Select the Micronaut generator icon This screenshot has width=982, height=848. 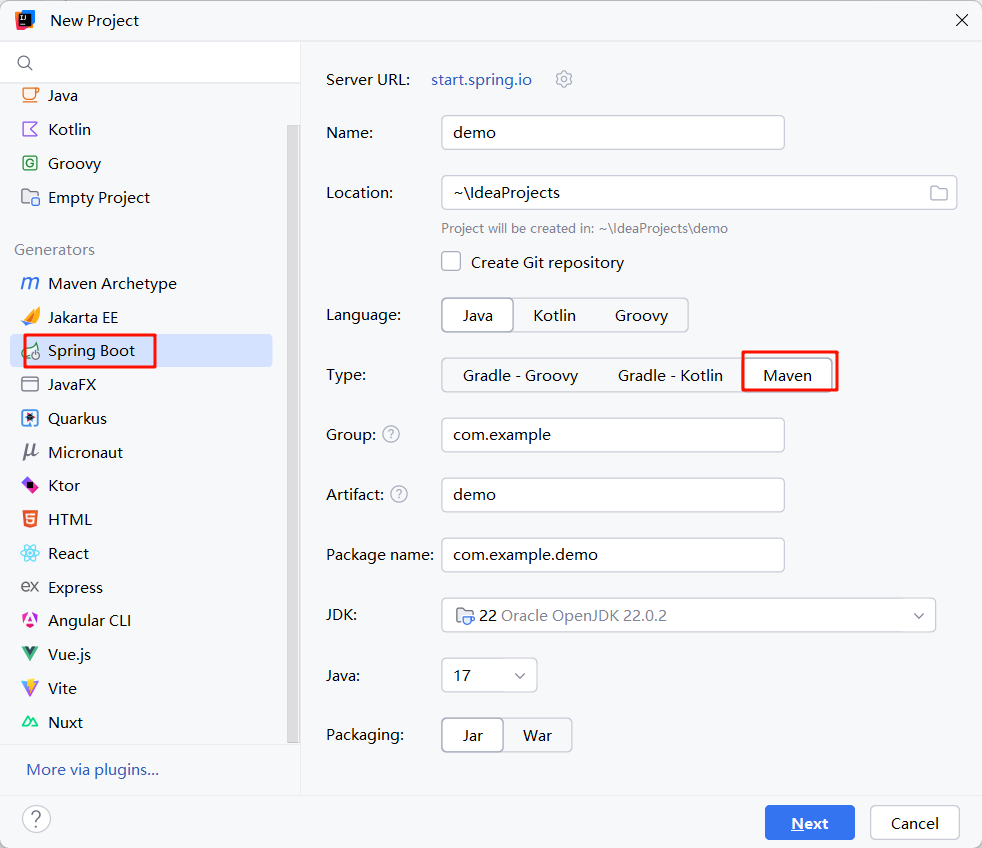click(30, 452)
